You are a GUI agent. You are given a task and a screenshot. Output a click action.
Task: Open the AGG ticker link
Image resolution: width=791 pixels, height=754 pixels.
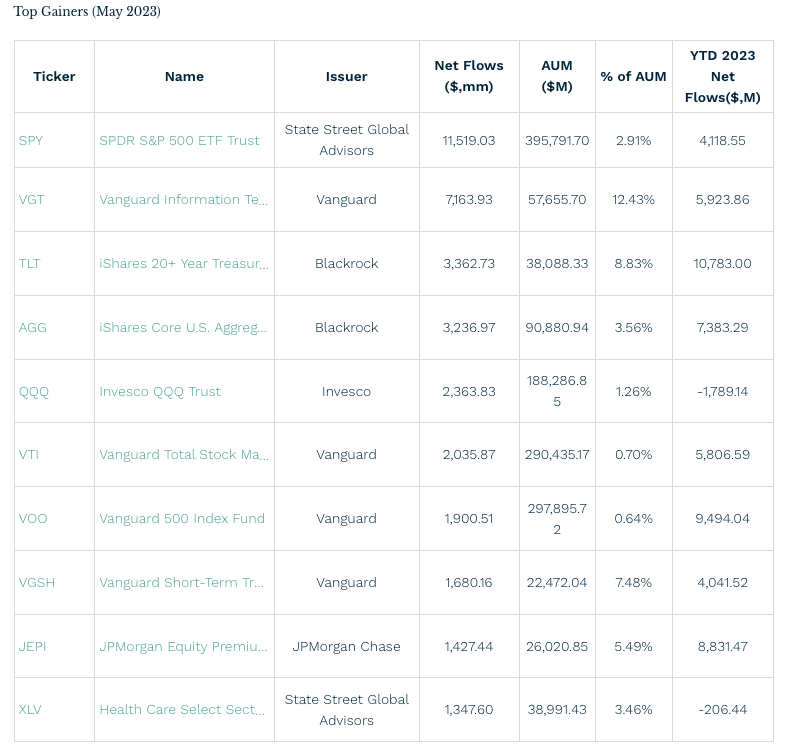tap(32, 328)
